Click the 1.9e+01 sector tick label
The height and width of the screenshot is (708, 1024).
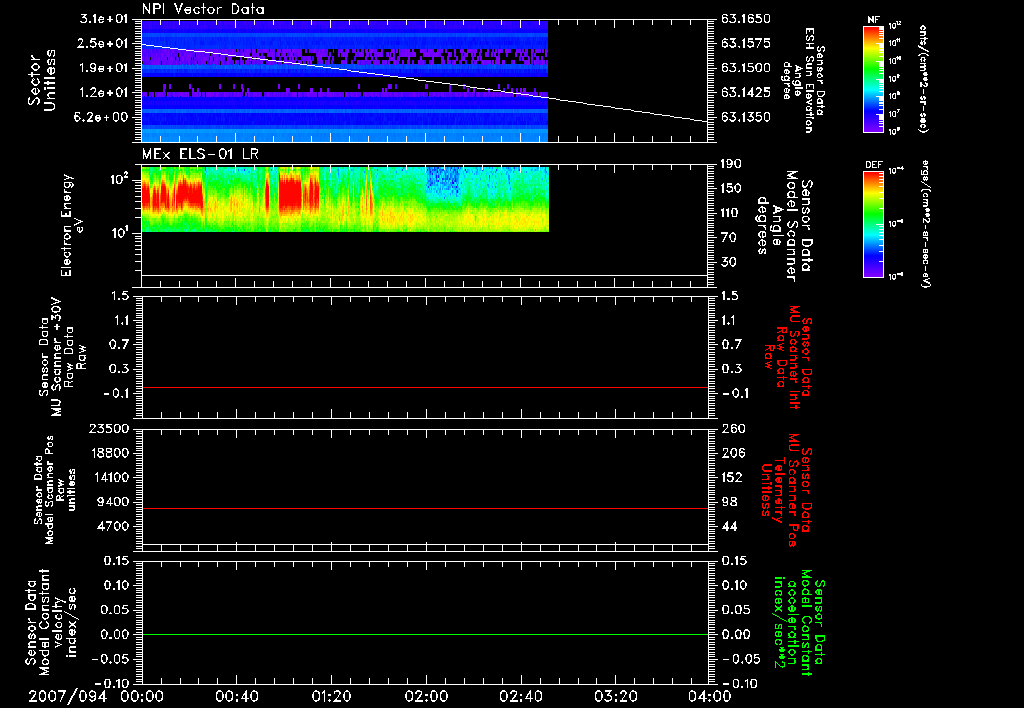point(104,68)
